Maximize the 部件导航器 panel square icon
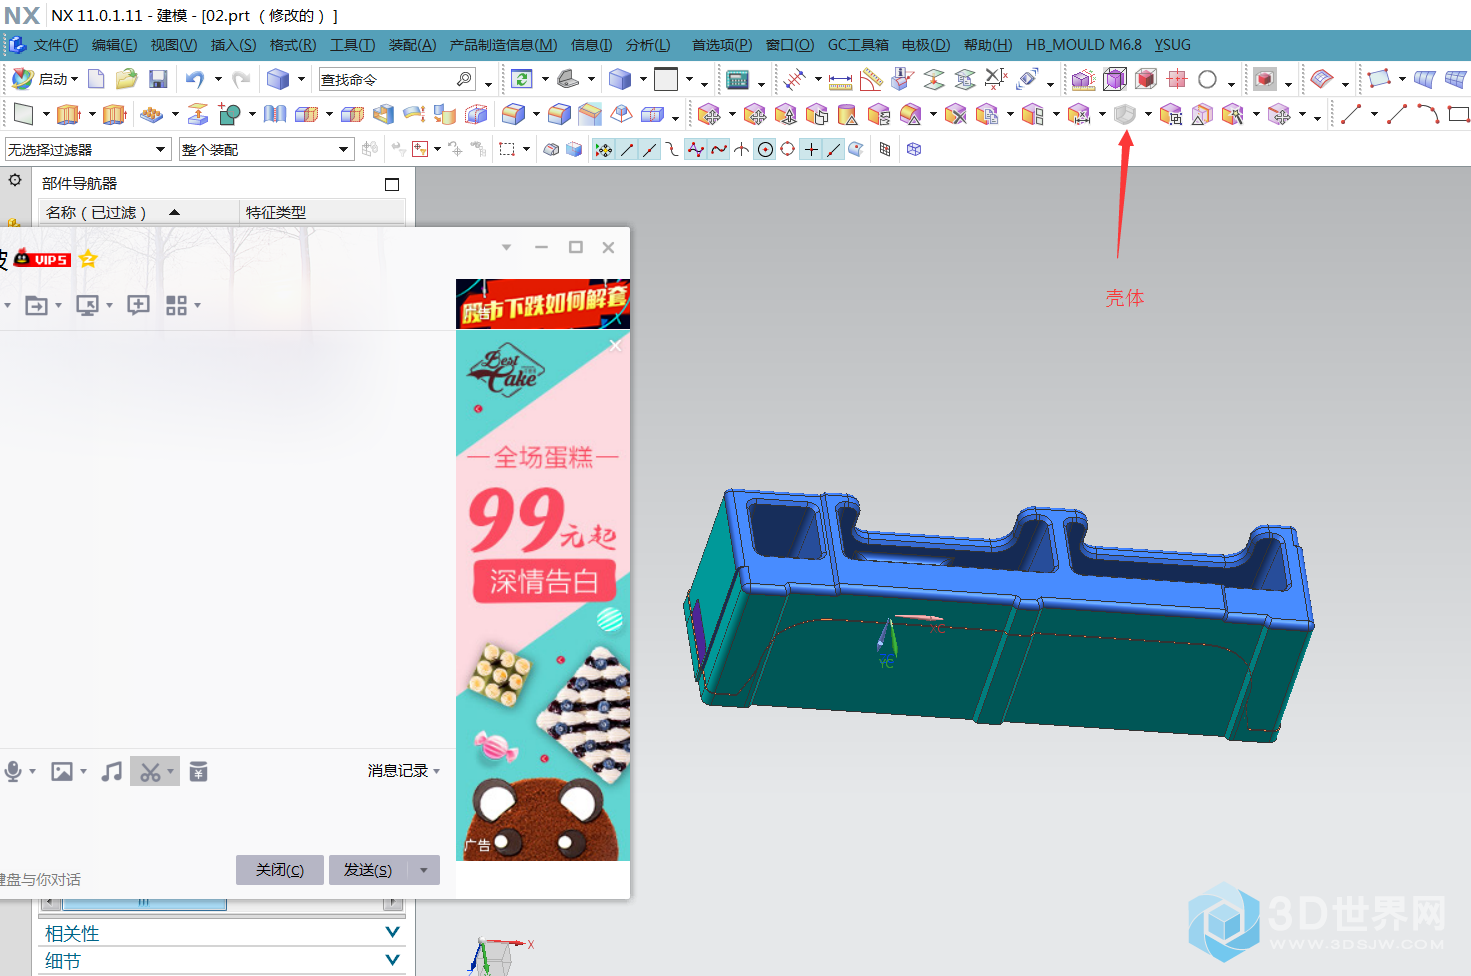 click(392, 184)
